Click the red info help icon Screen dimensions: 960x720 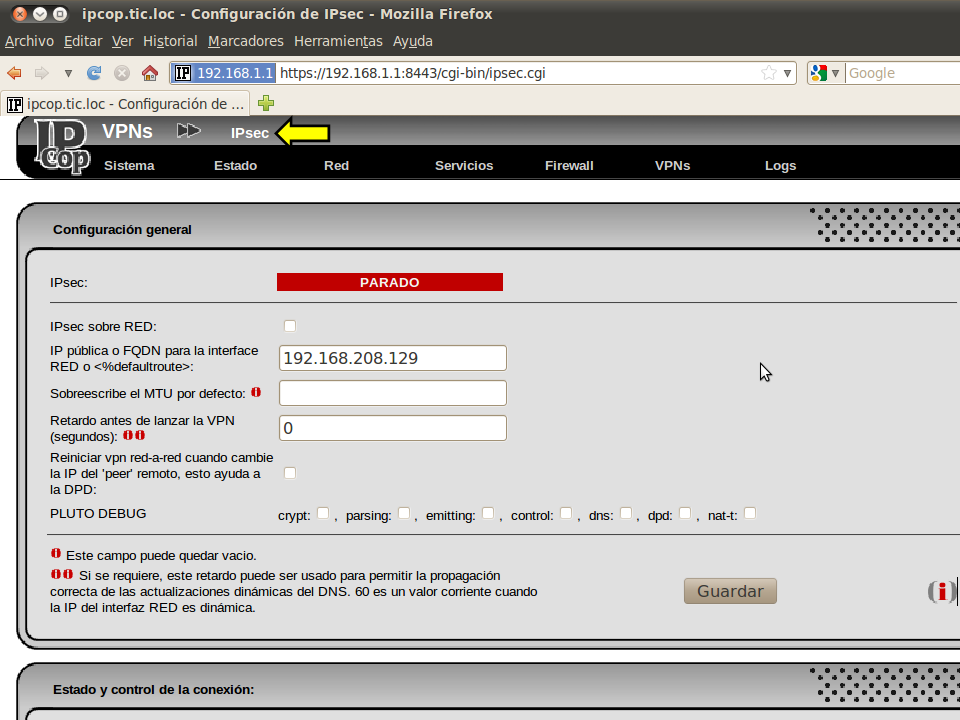click(x=941, y=592)
